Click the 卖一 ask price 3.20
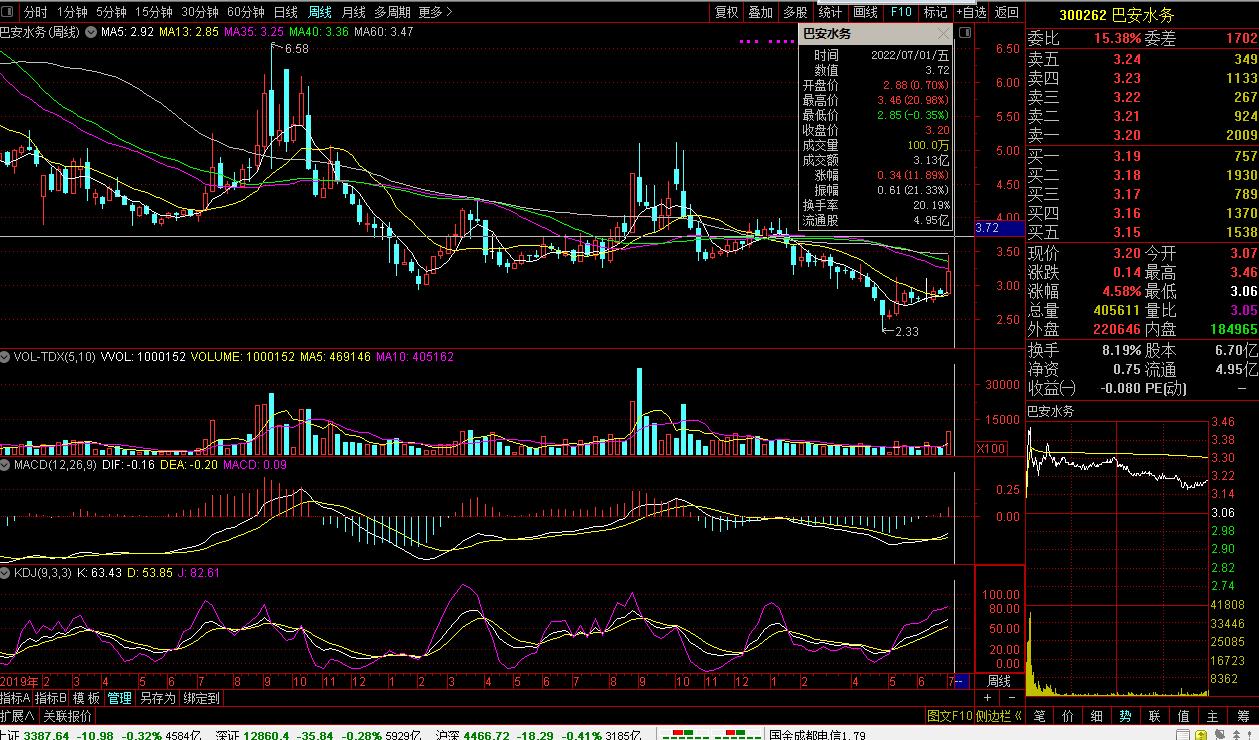1259x740 pixels. coord(1127,136)
